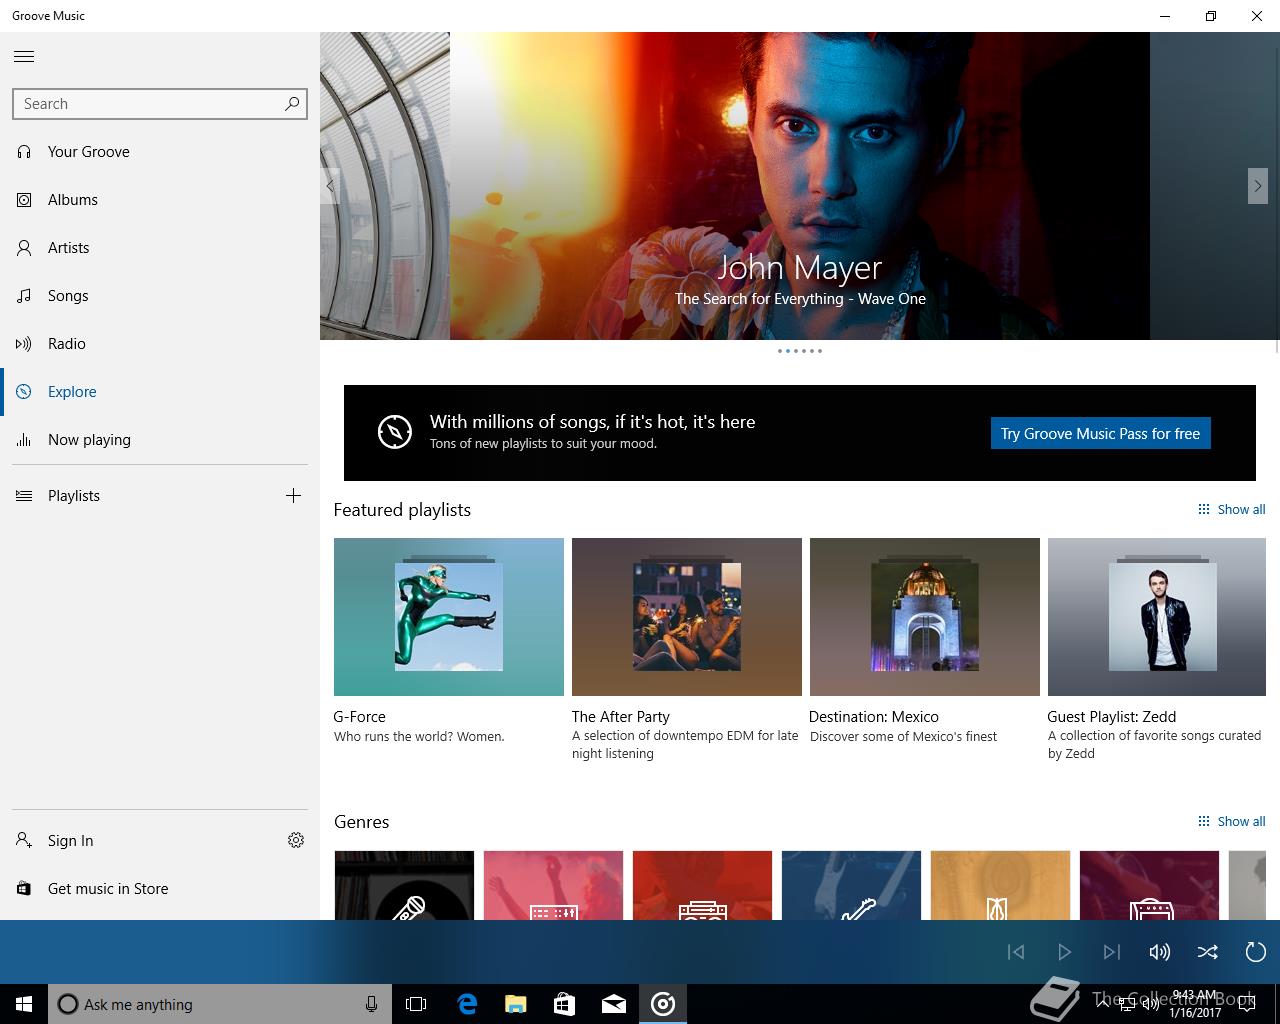
Task: Click The After Party title text
Action: [x=621, y=717]
